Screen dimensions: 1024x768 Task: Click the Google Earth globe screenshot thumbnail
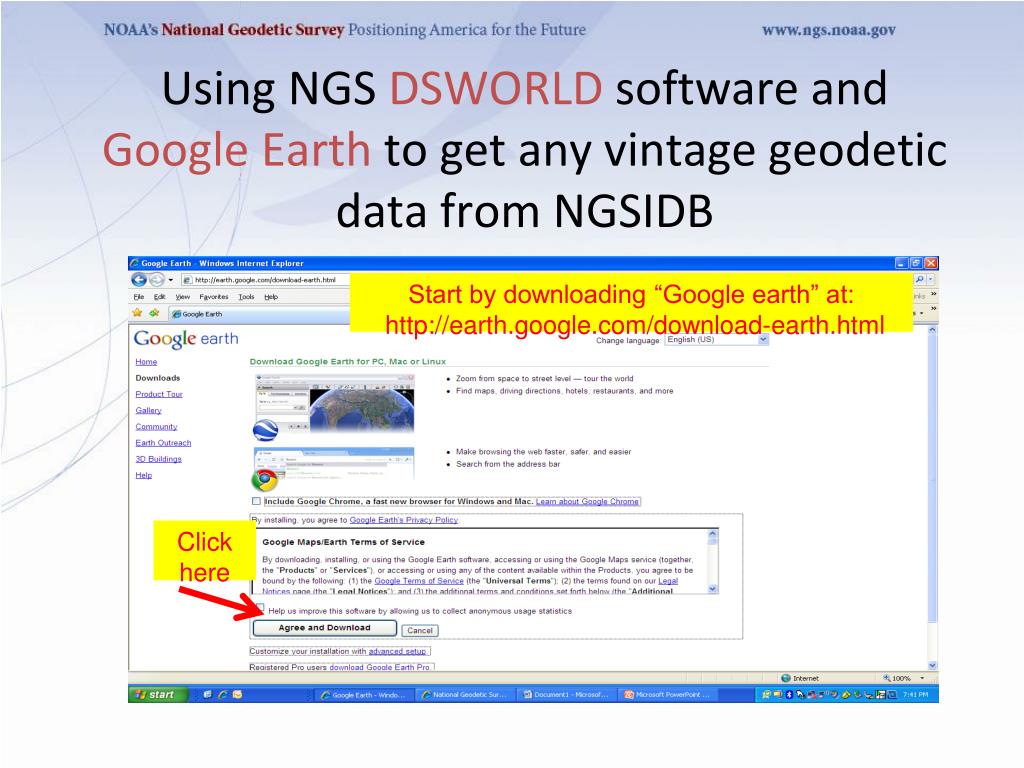point(334,403)
